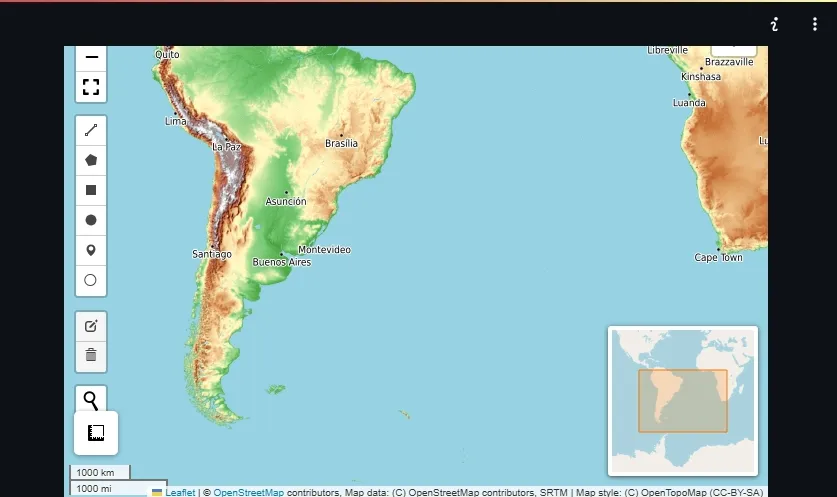Image resolution: width=837 pixels, height=497 pixels.
Task: Expand the layer control at map corner
Action: (734, 48)
